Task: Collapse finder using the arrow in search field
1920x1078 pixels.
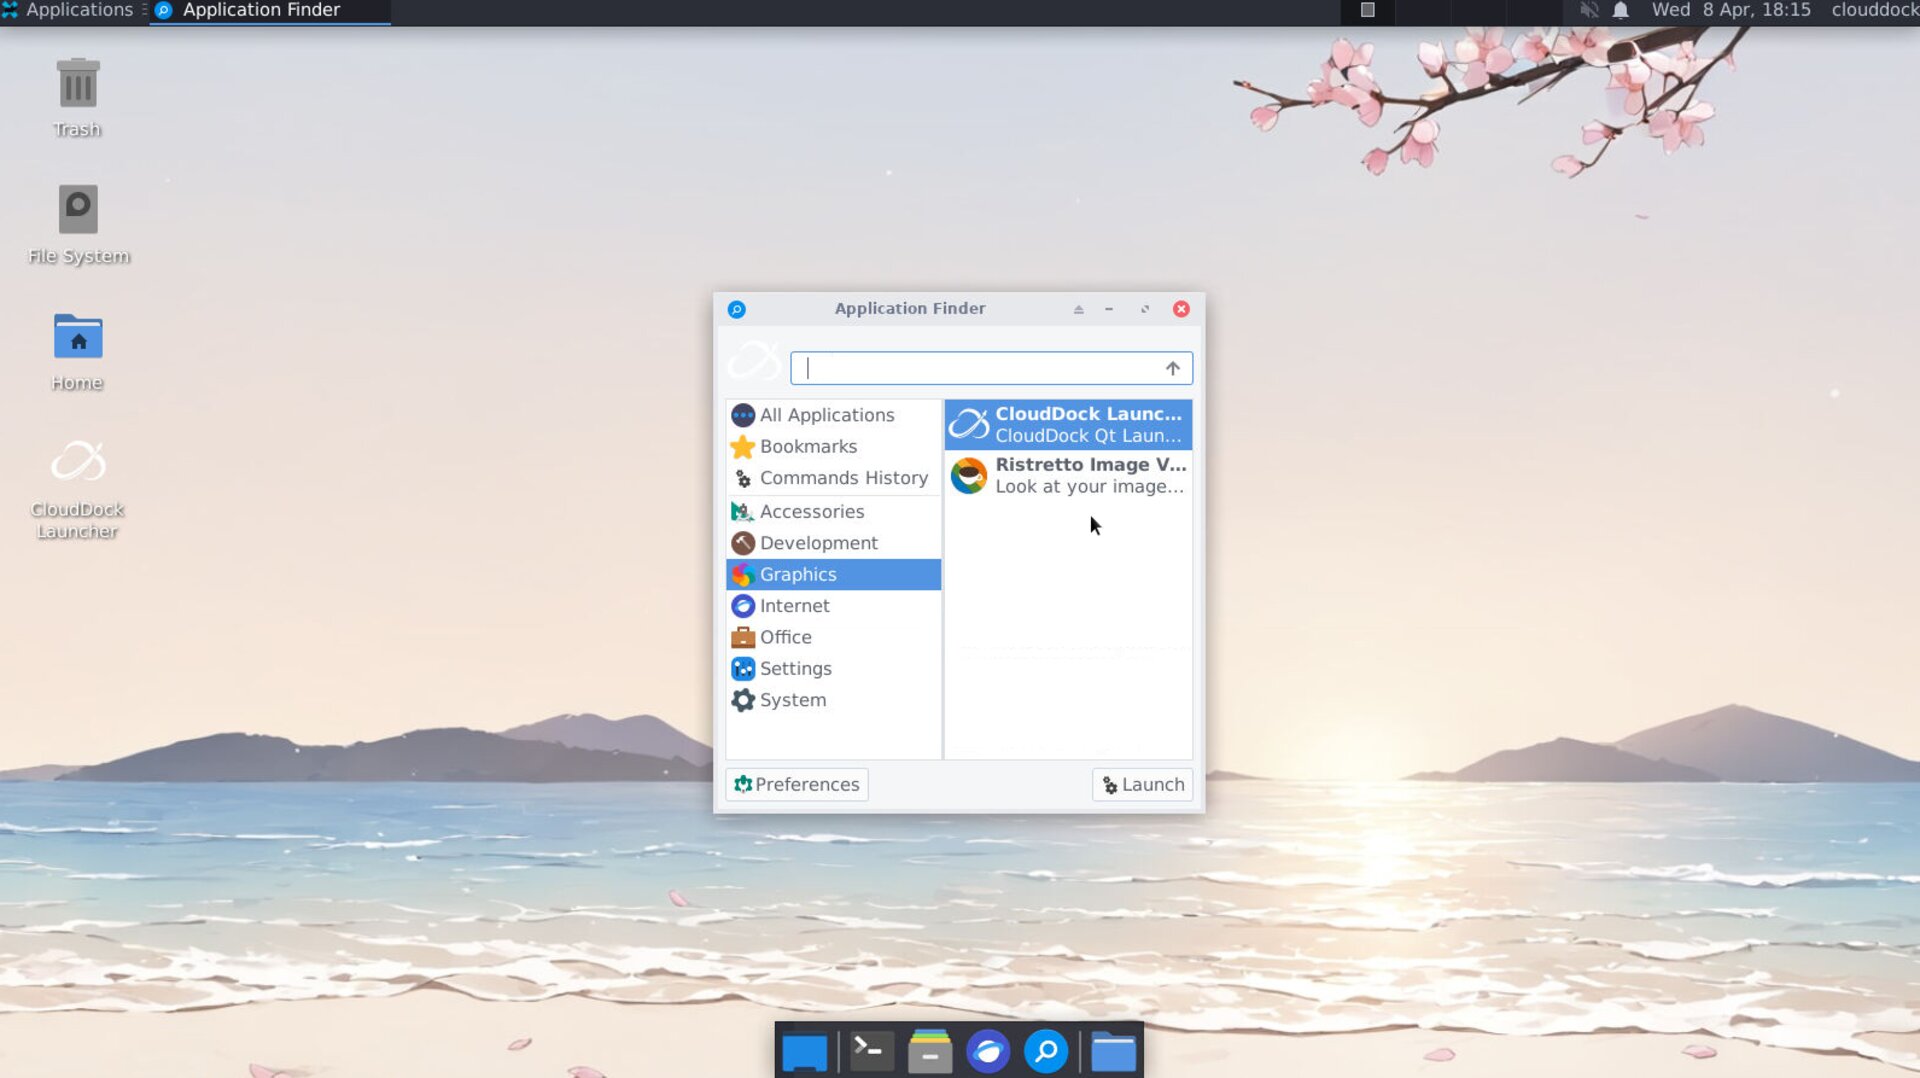Action: click(x=1172, y=369)
